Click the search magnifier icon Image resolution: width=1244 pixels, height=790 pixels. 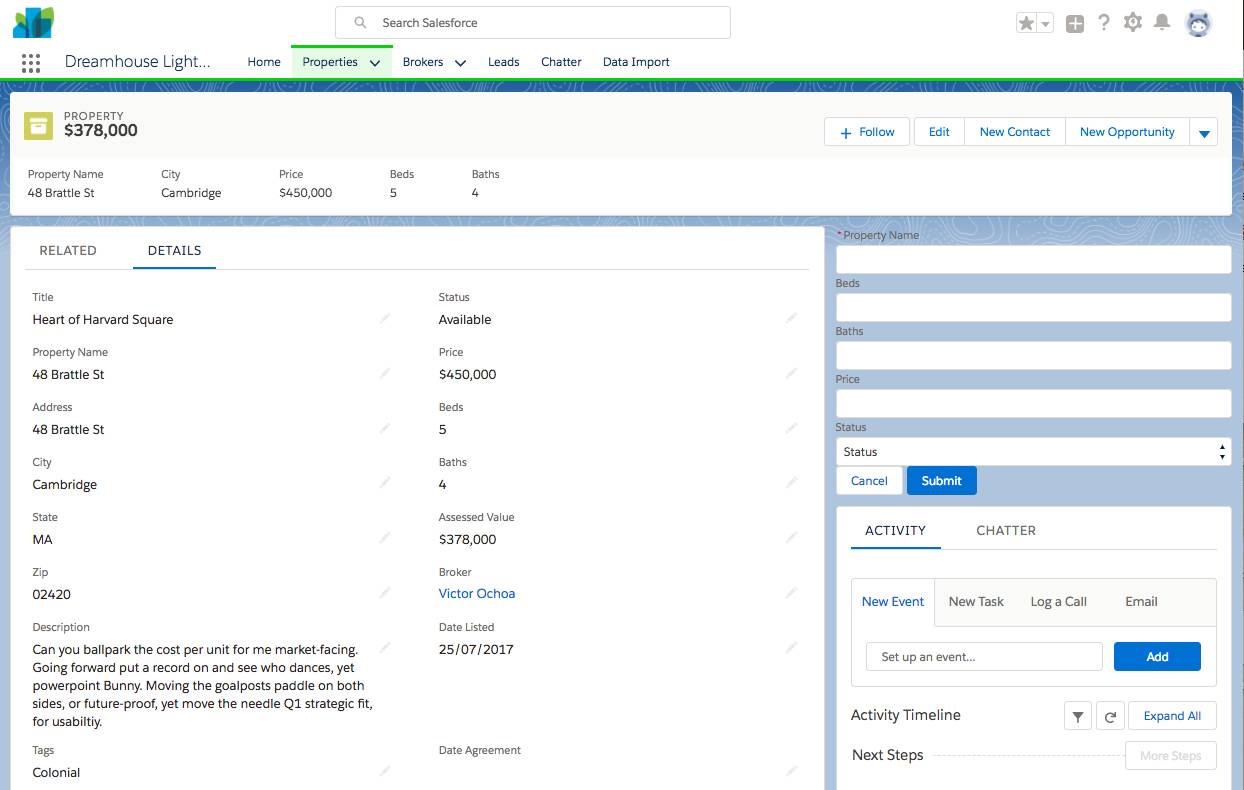(361, 22)
